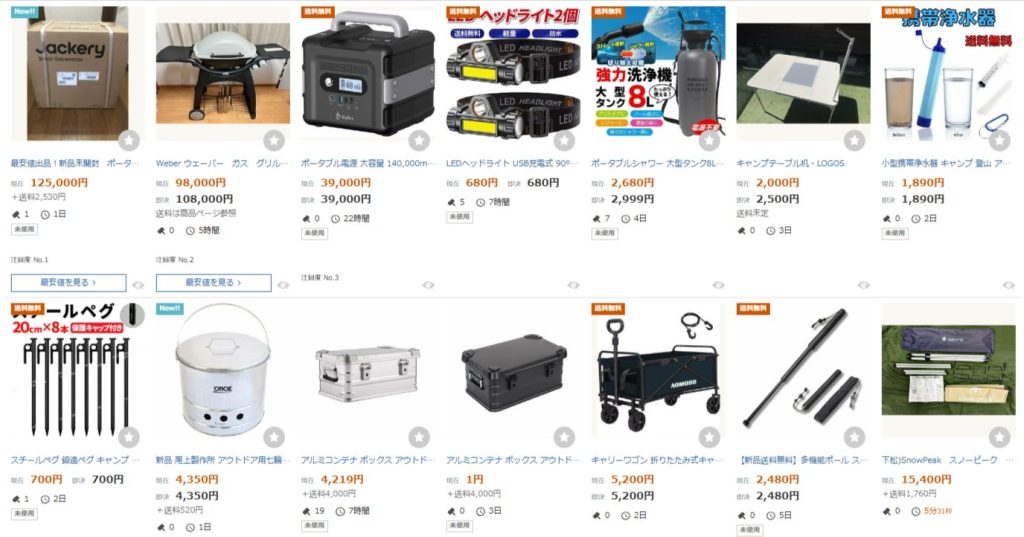Viewport: 1024px width, 537px height.
Task: Click the star on portable water purifier item
Action: point(999,140)
